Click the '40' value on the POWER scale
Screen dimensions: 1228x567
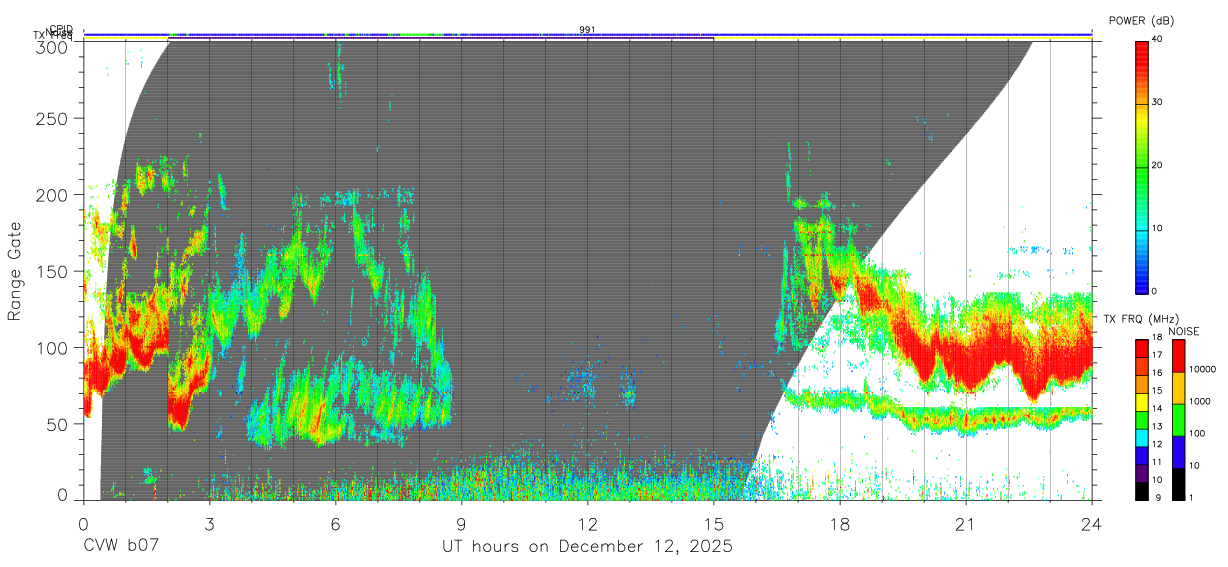point(1158,40)
